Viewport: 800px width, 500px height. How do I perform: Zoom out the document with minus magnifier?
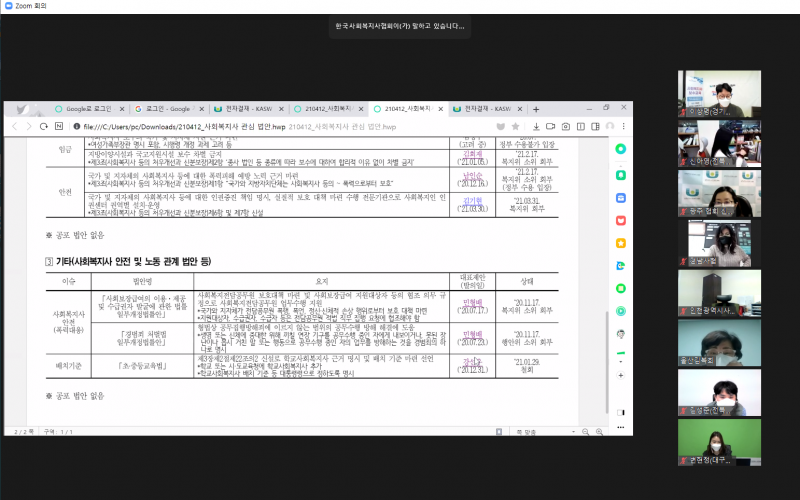[586, 432]
